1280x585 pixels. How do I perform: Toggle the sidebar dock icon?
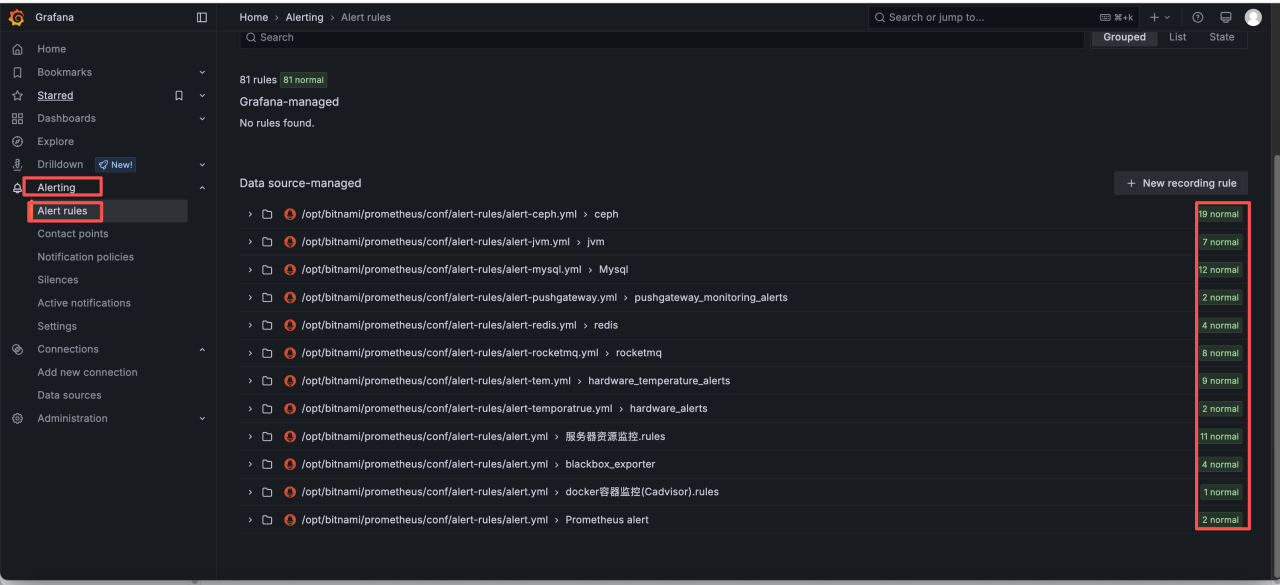click(202, 17)
